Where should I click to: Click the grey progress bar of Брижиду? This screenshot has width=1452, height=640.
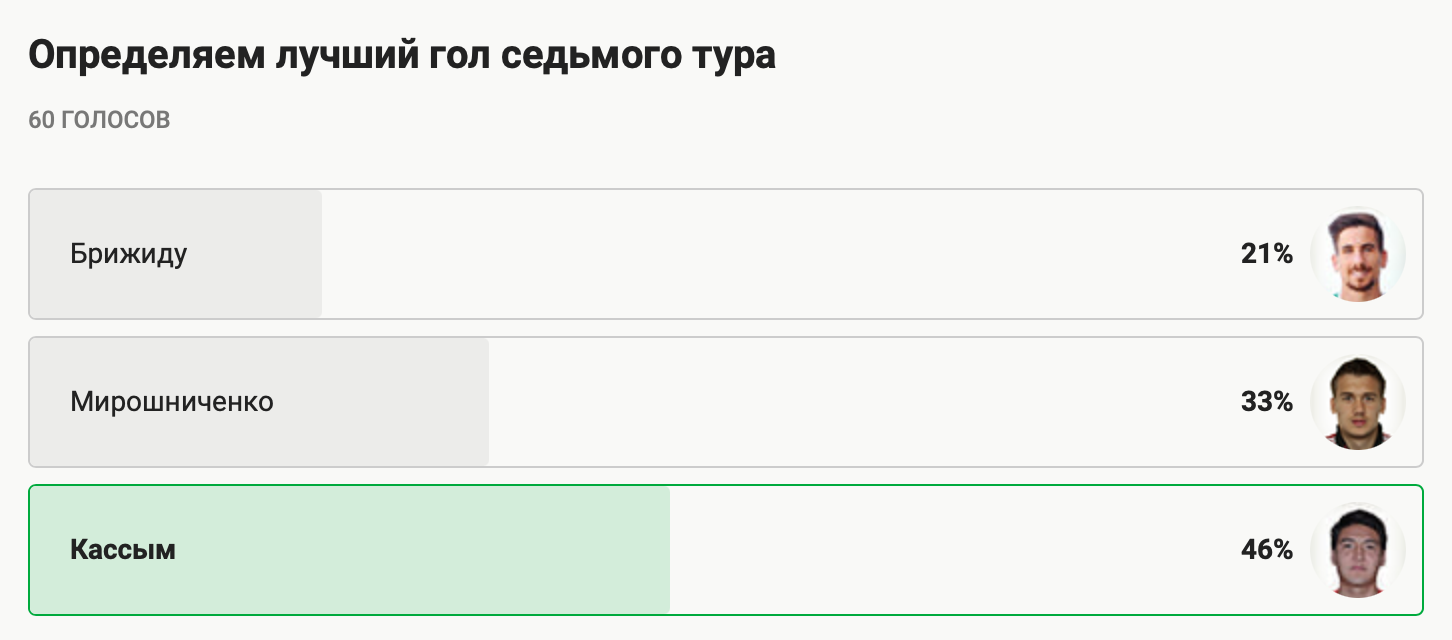pos(175,254)
